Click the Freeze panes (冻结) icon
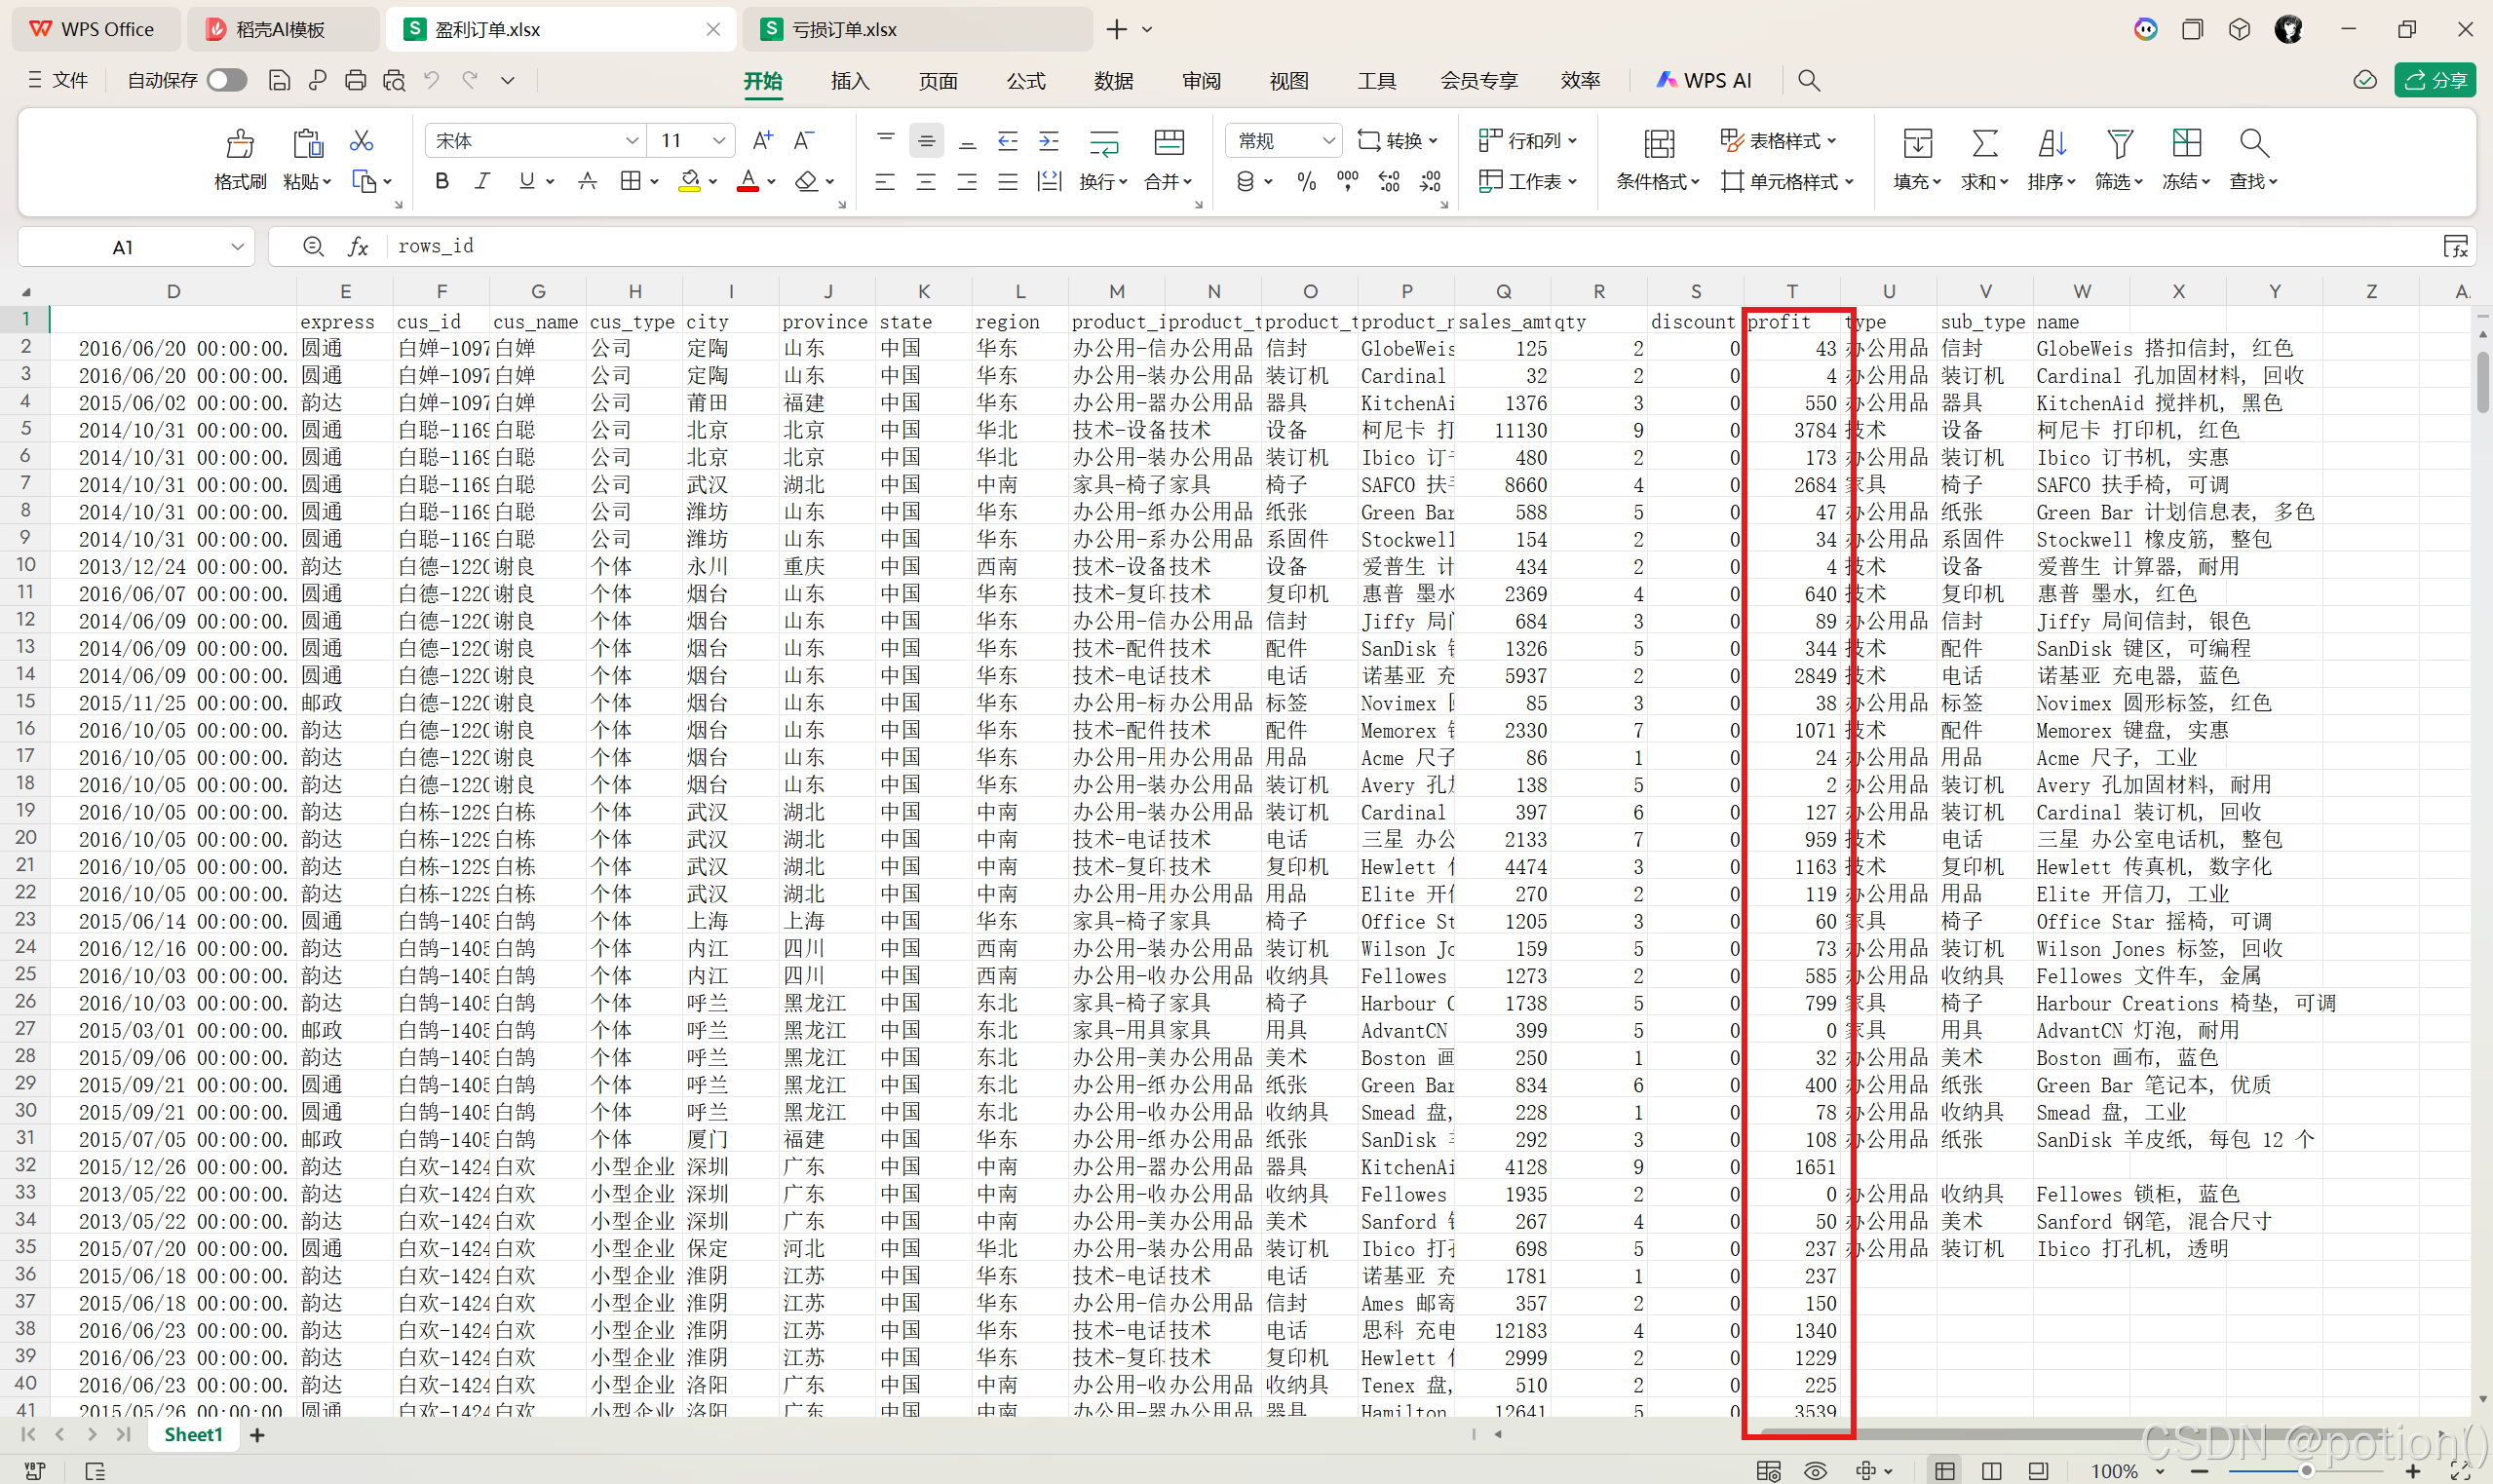Viewport: 2493px width, 1484px height. [x=2186, y=143]
